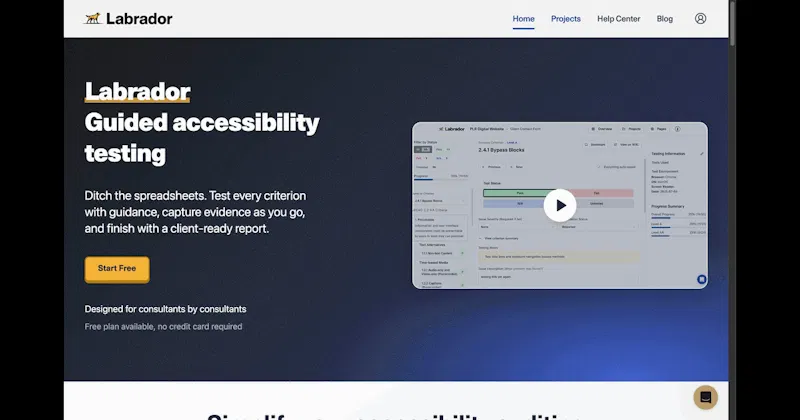The image size is (800, 420).
Task: Click the Labrador dog logo icon
Action: pyautogui.click(x=92, y=19)
